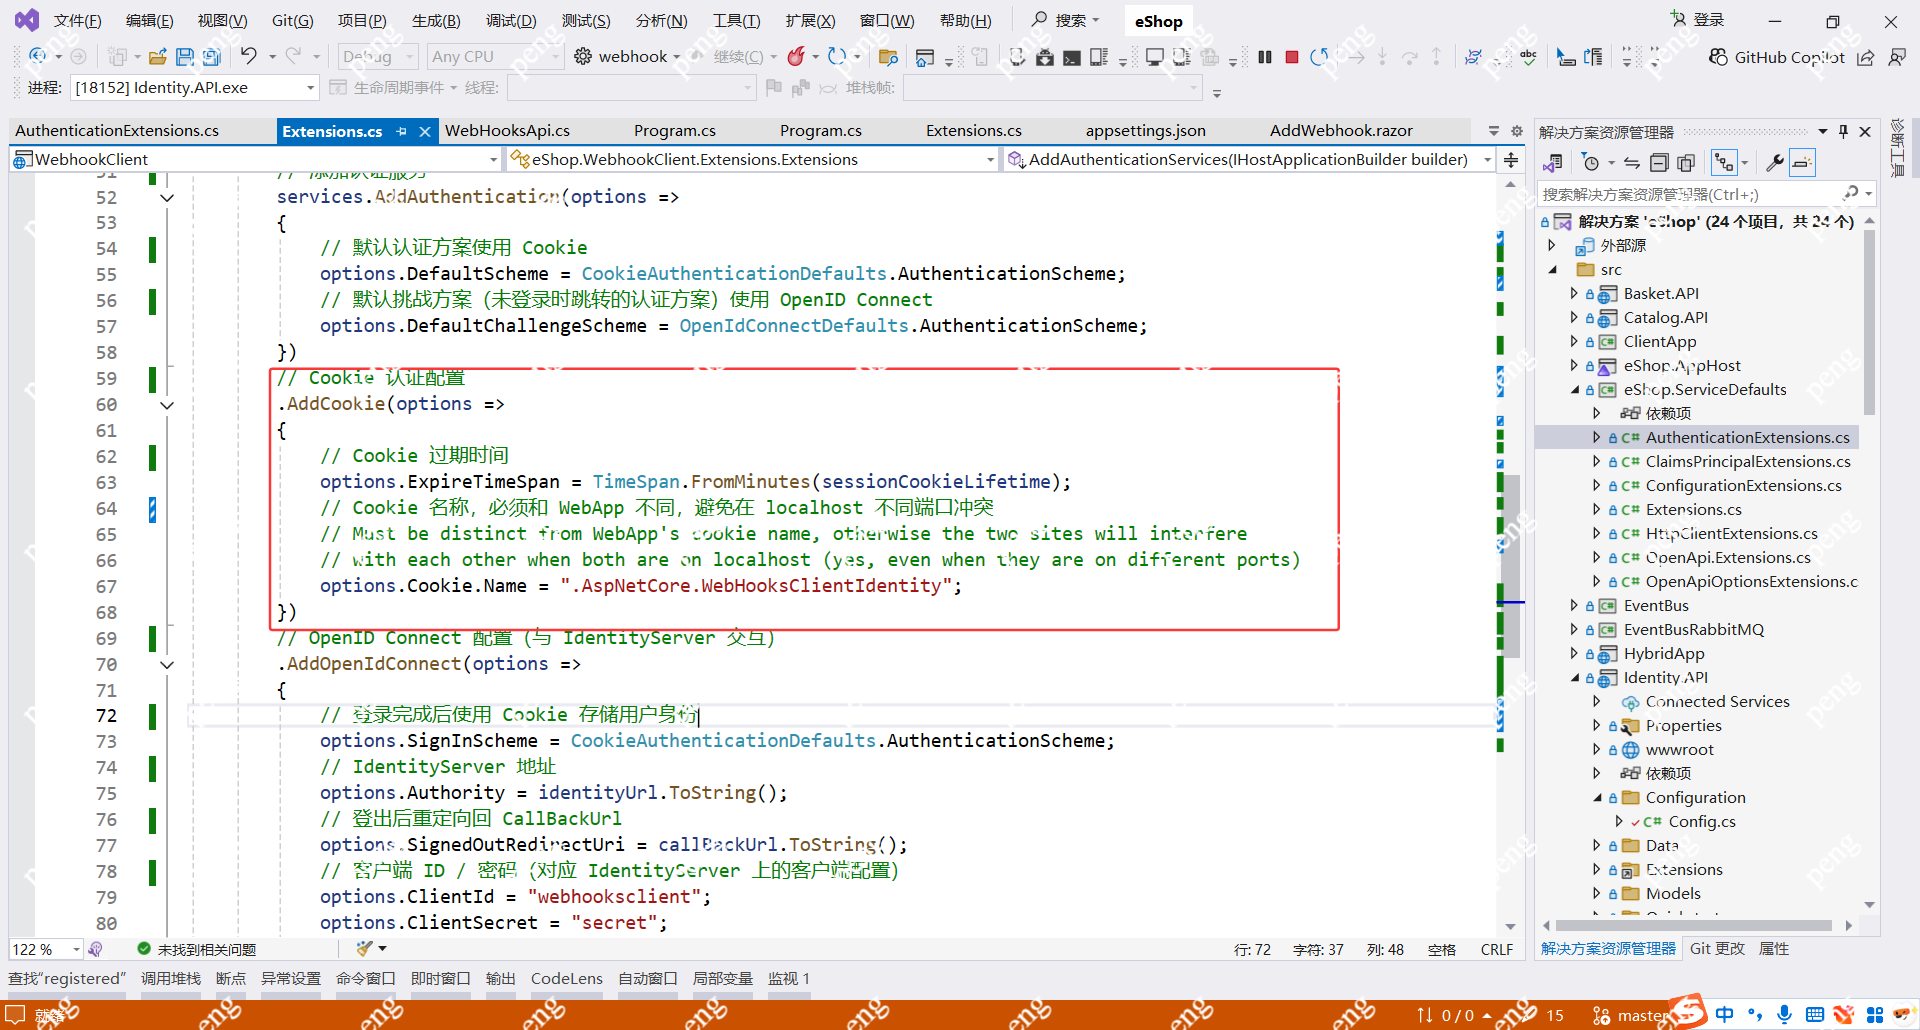Stop debugging with the red square
Viewport: 1920px width, 1030px height.
click(x=1292, y=57)
